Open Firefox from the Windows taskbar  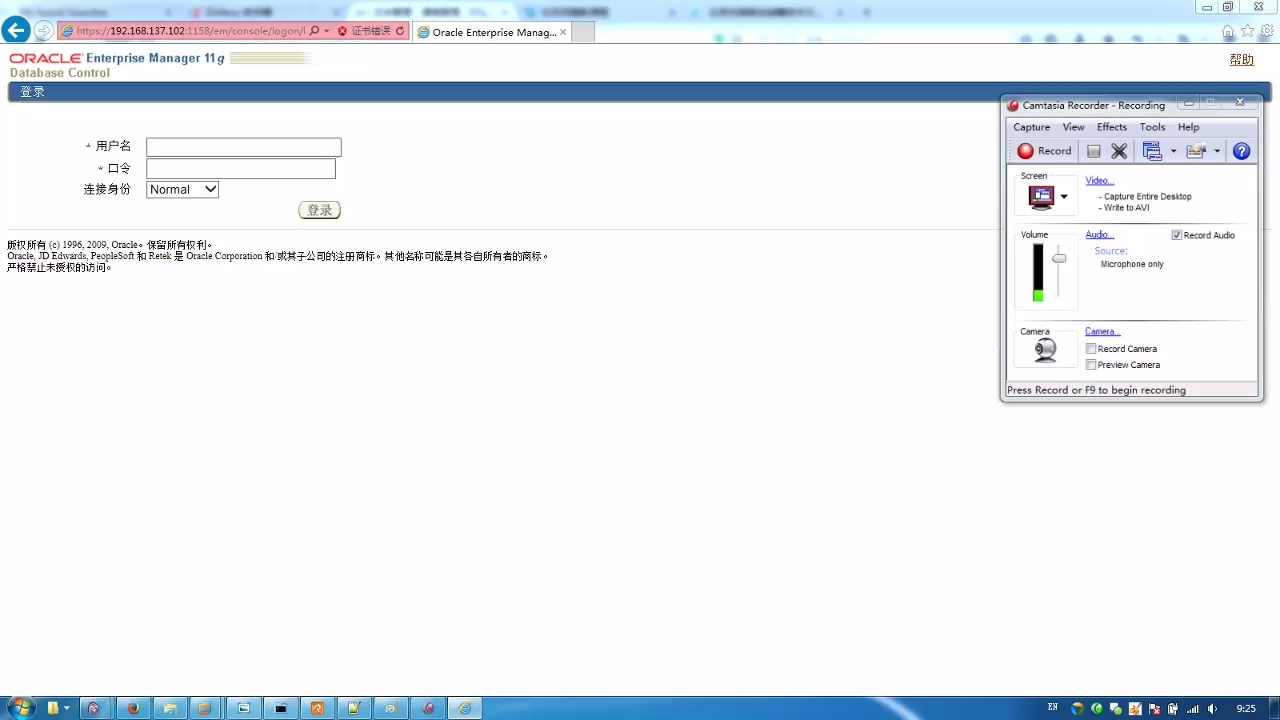coord(132,708)
